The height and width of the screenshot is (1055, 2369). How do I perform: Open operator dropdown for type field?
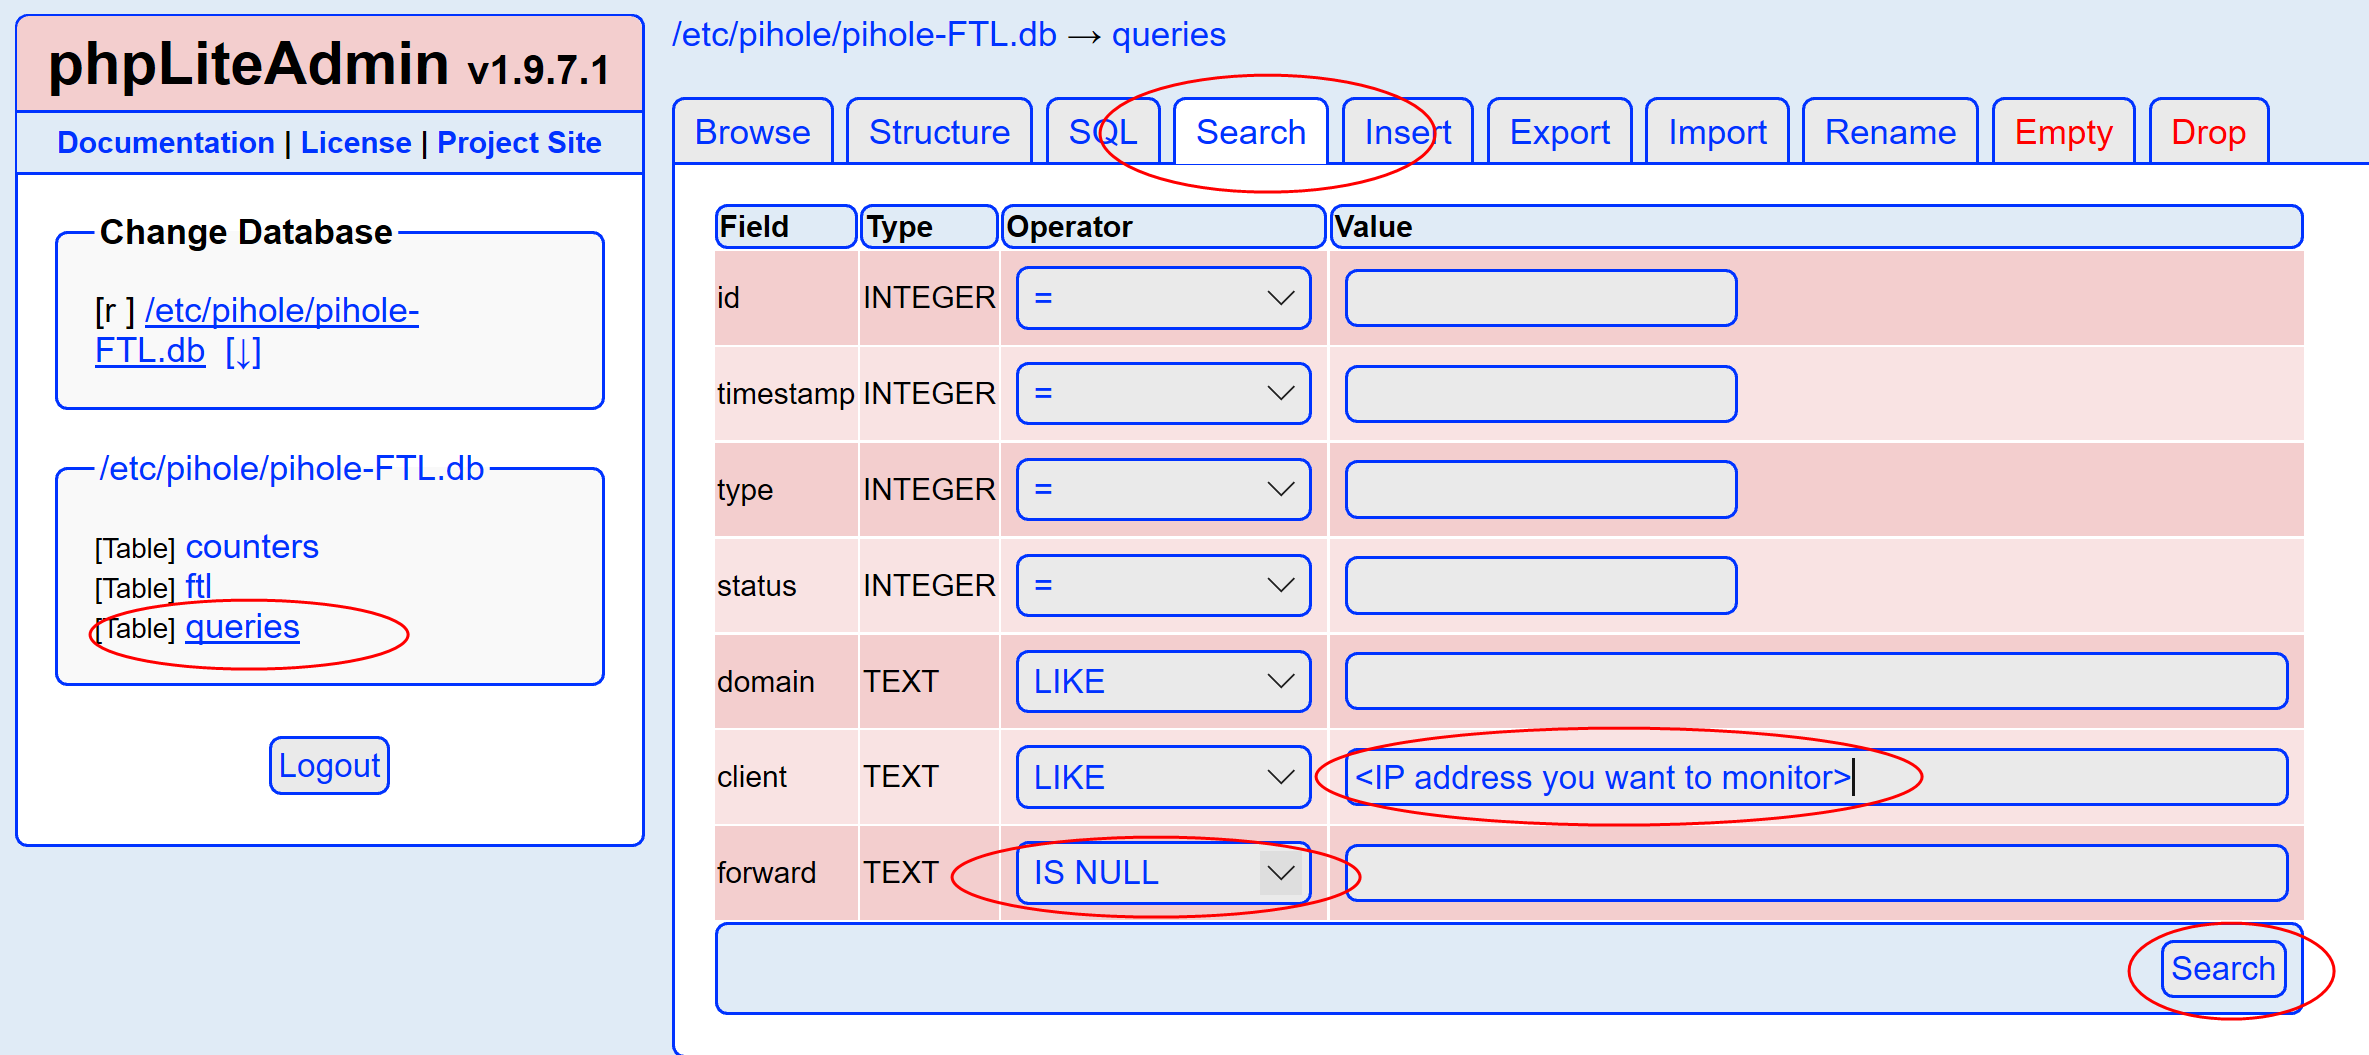[1163, 490]
